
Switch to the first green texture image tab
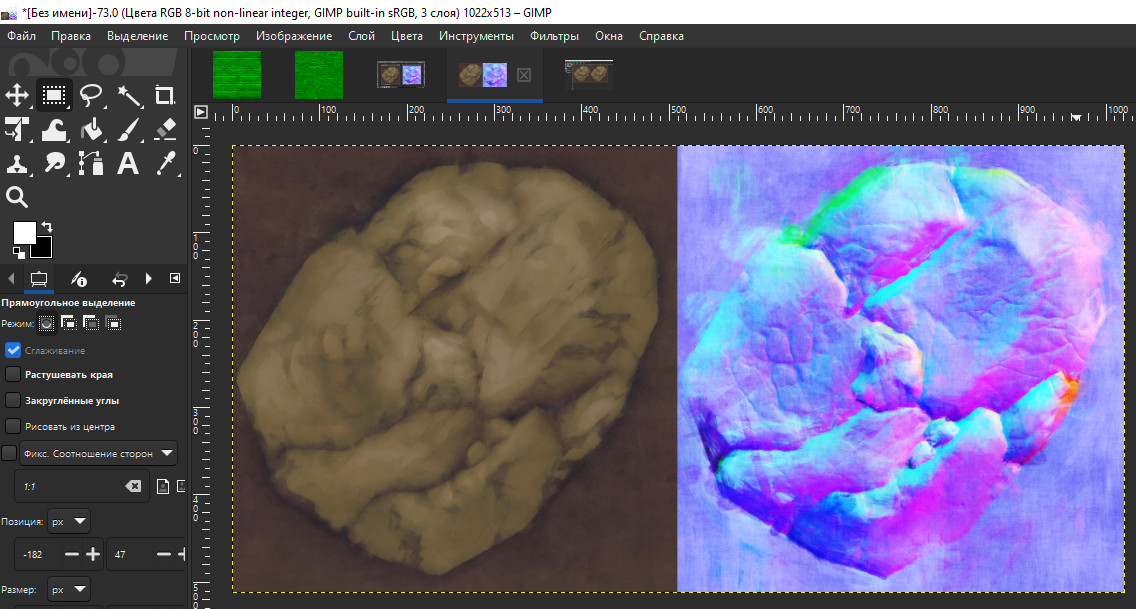[x=237, y=76]
